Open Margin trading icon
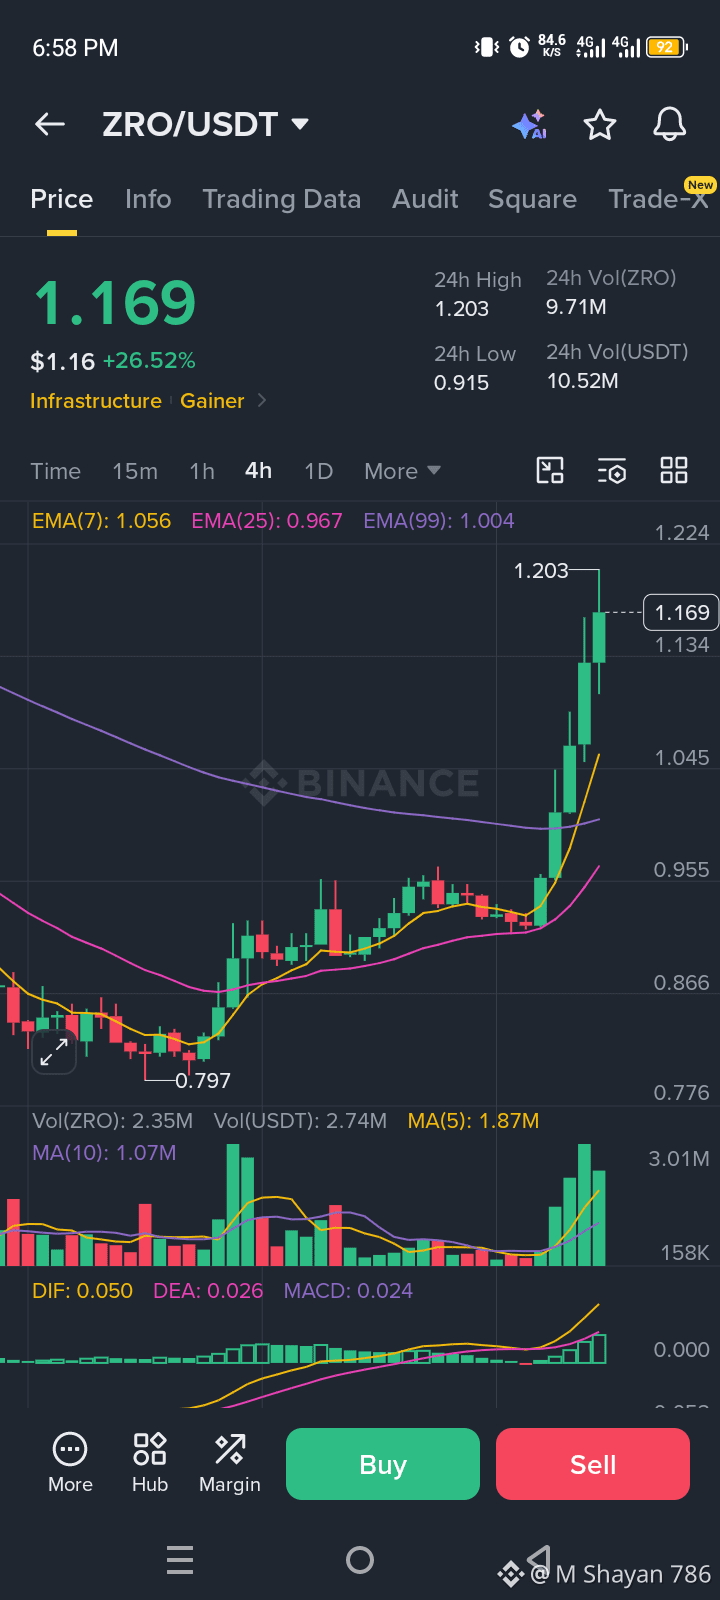Image resolution: width=720 pixels, height=1600 pixels. [230, 1448]
